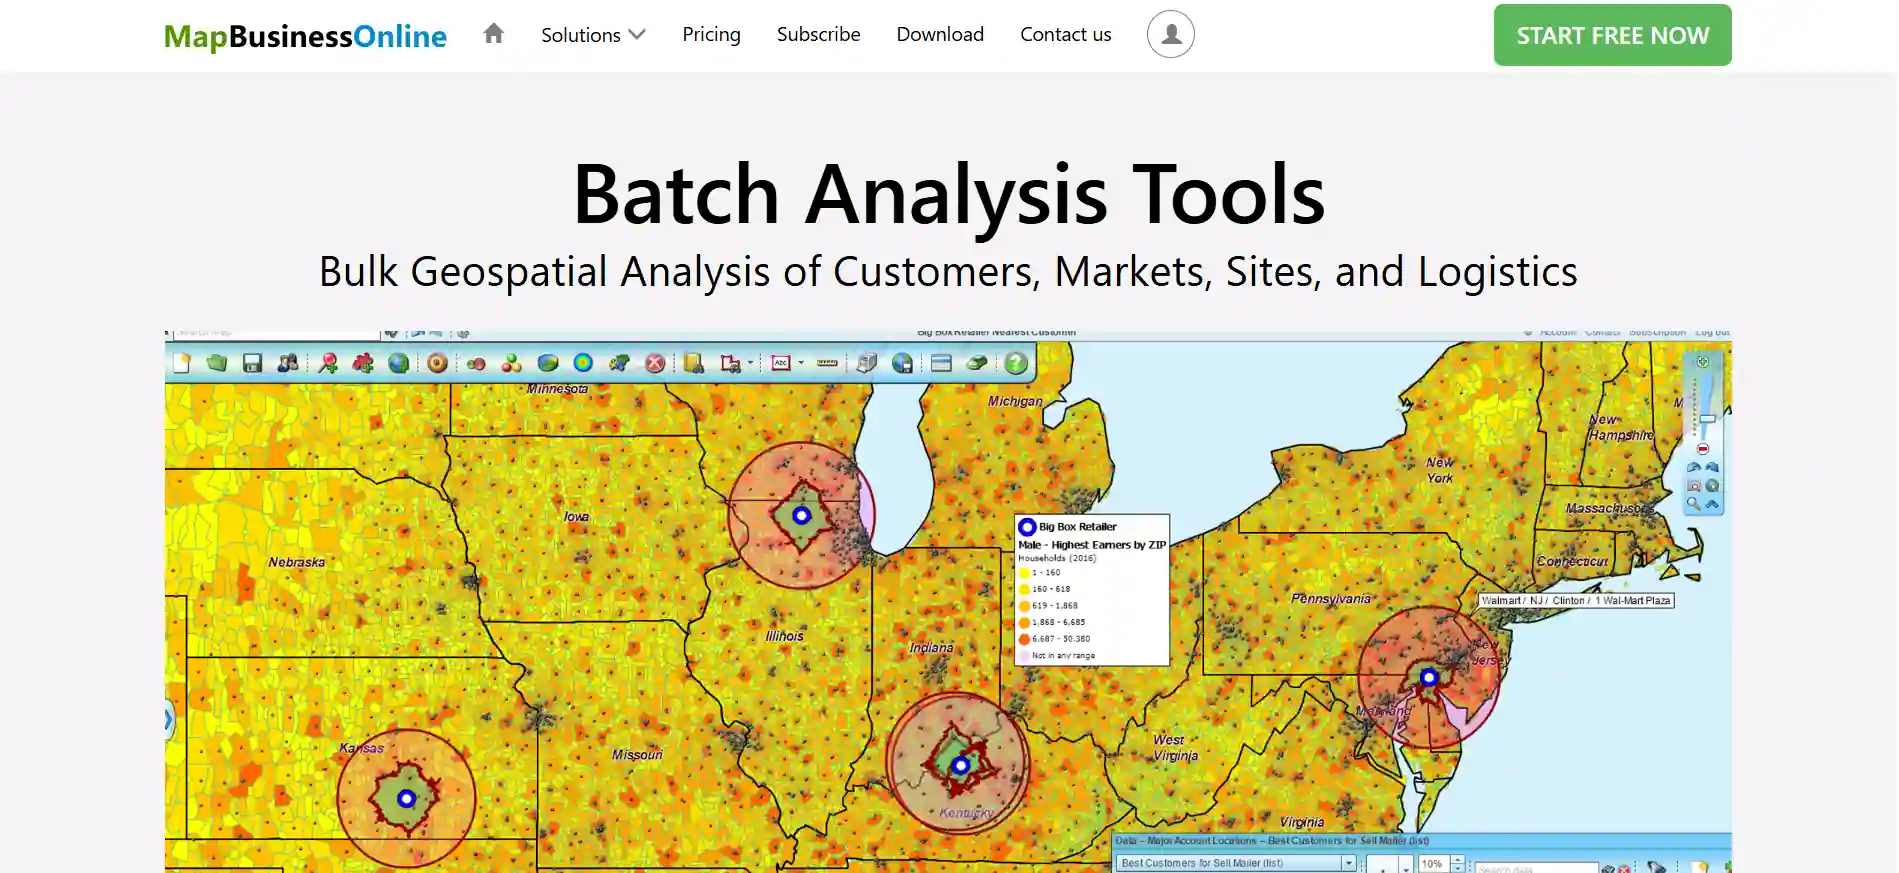Screen dimensions: 1899x873
Task: Select the ruler measure tool
Action: click(x=827, y=363)
